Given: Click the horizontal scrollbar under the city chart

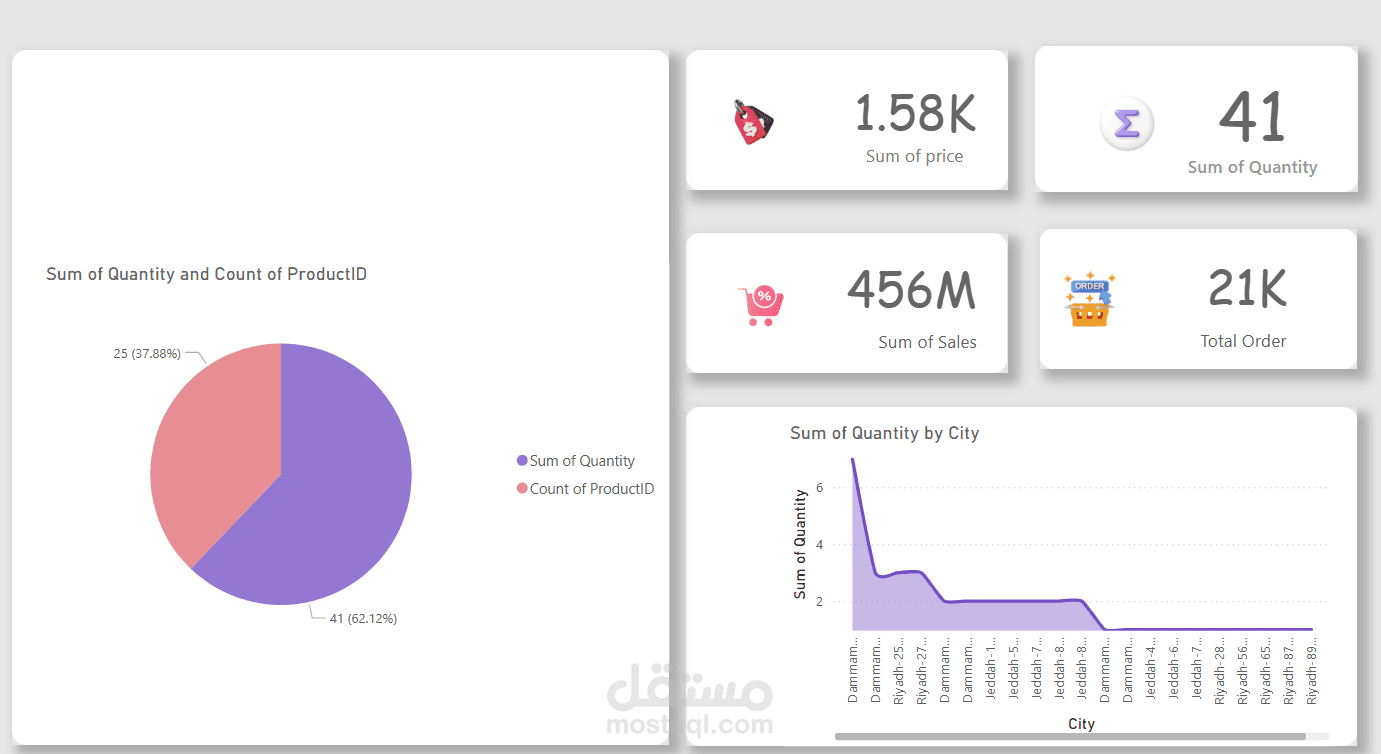Looking at the screenshot, I should 1070,737.
